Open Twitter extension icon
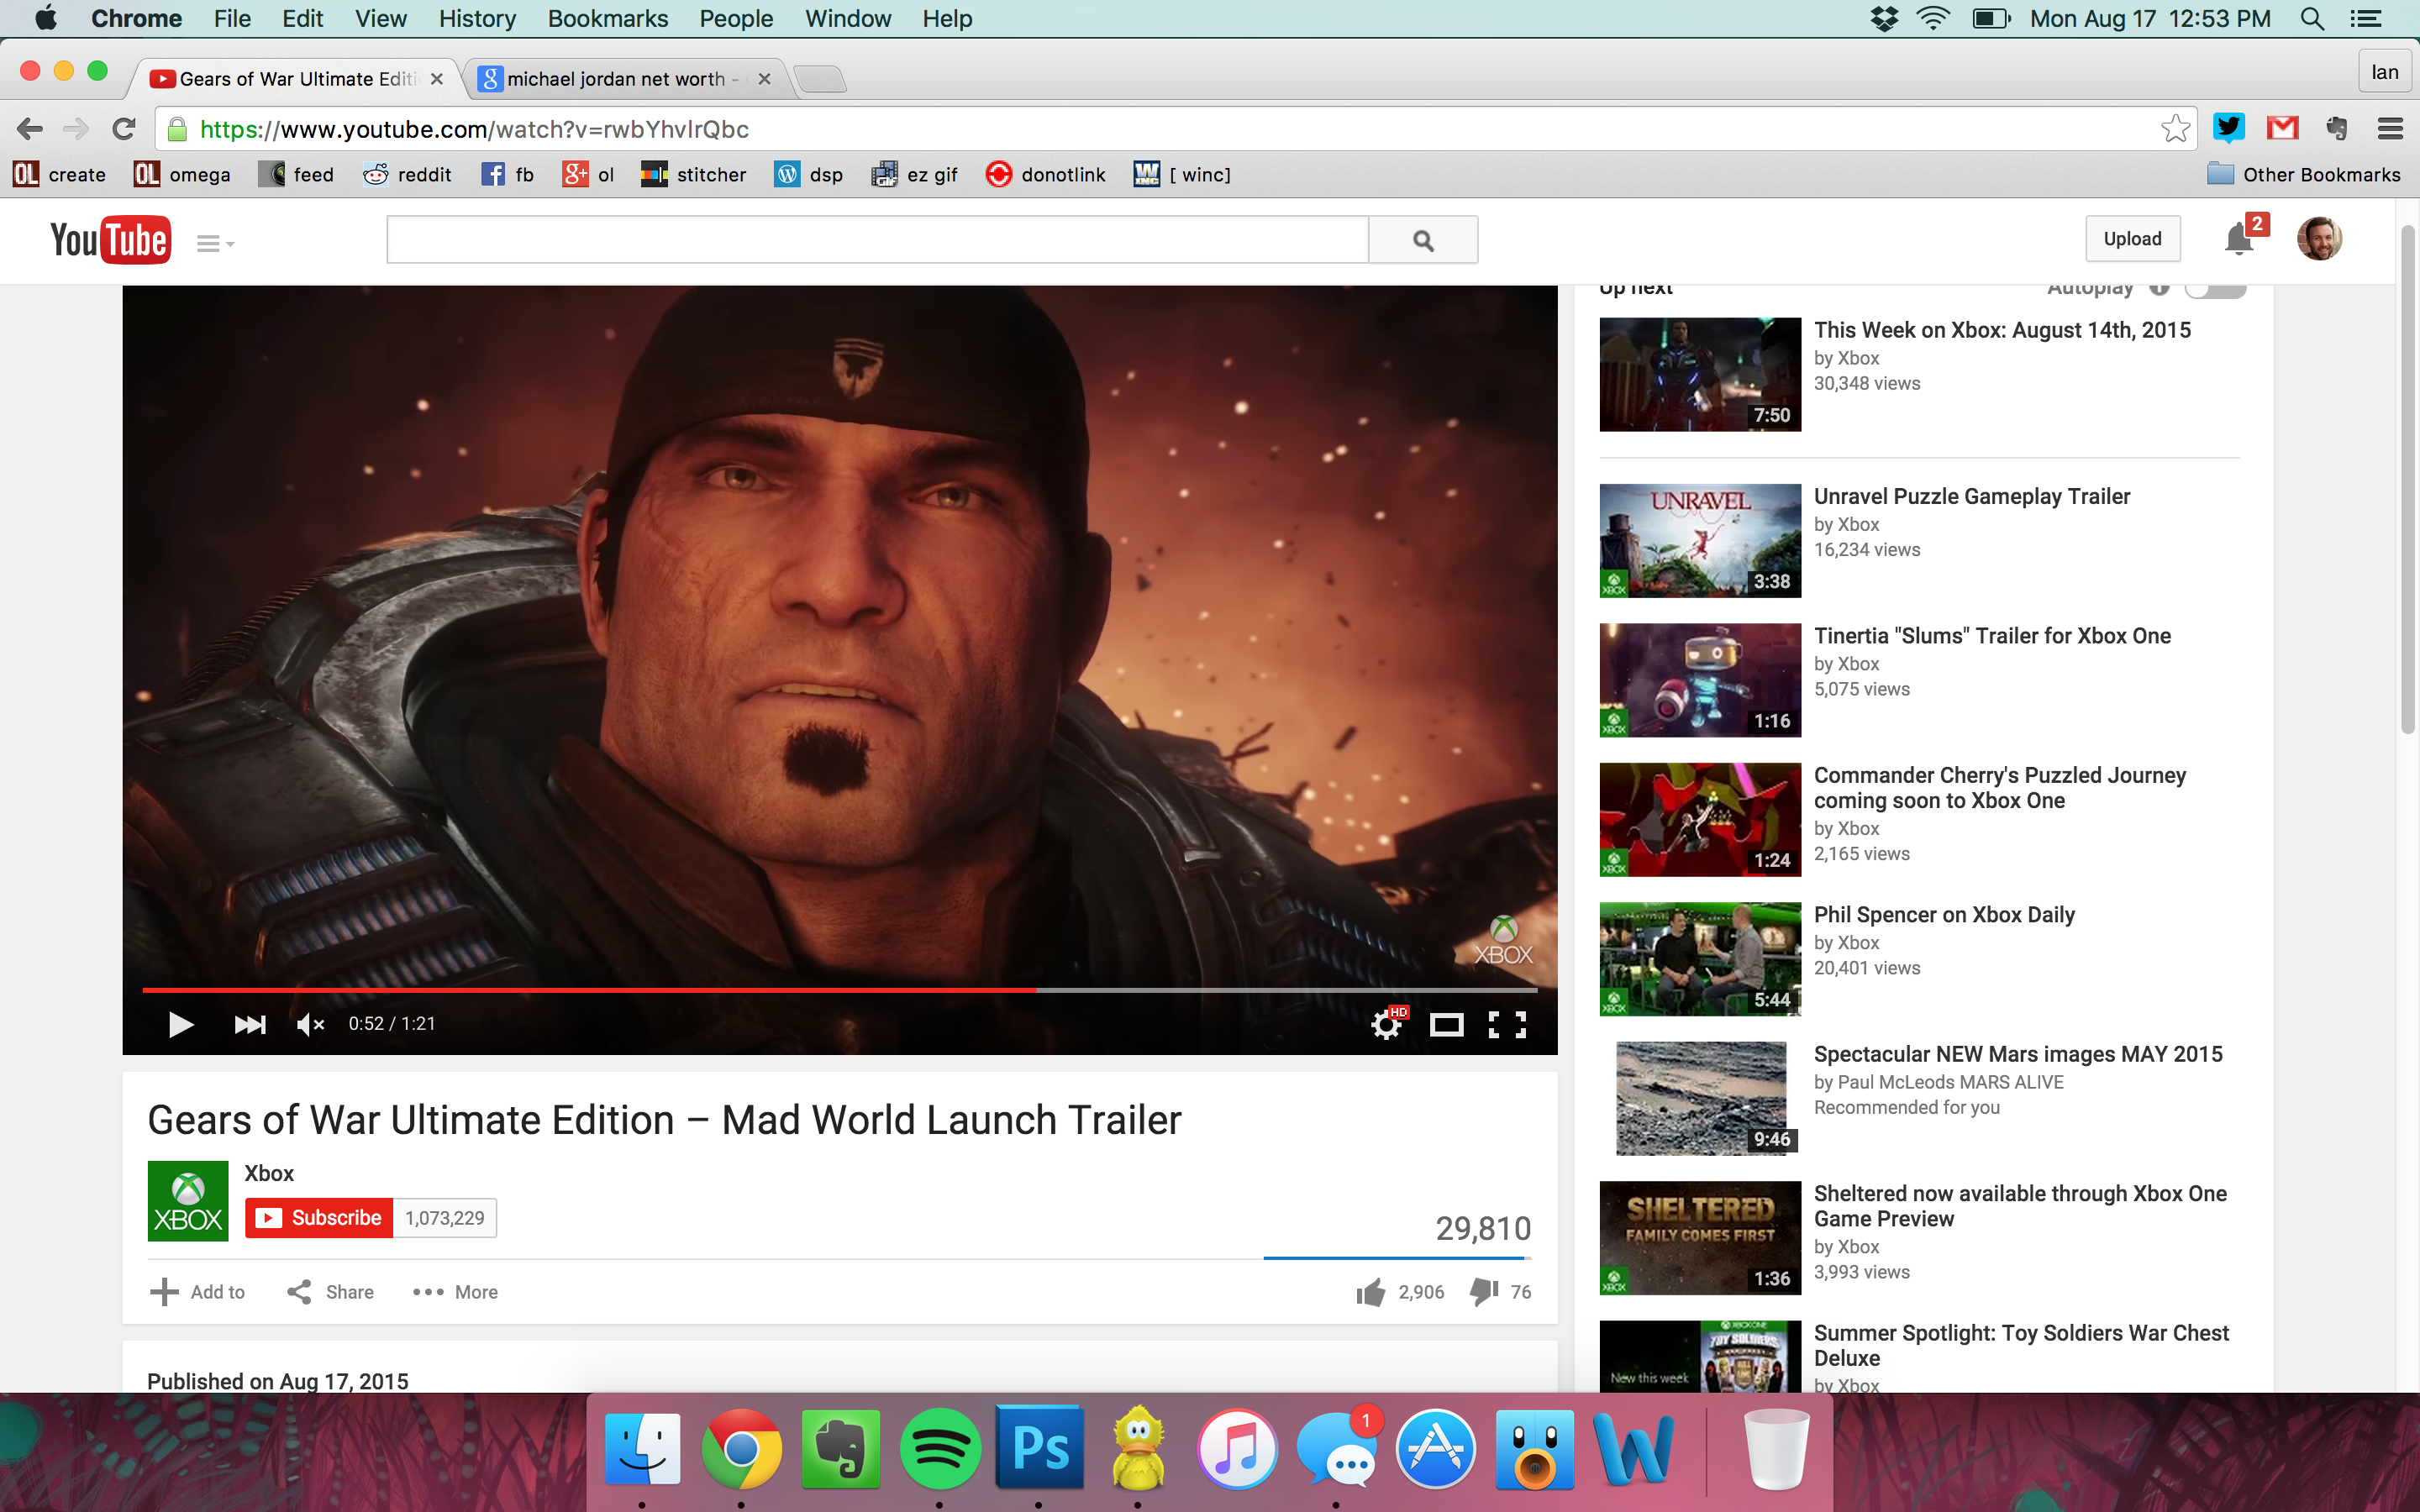 [x=2229, y=128]
